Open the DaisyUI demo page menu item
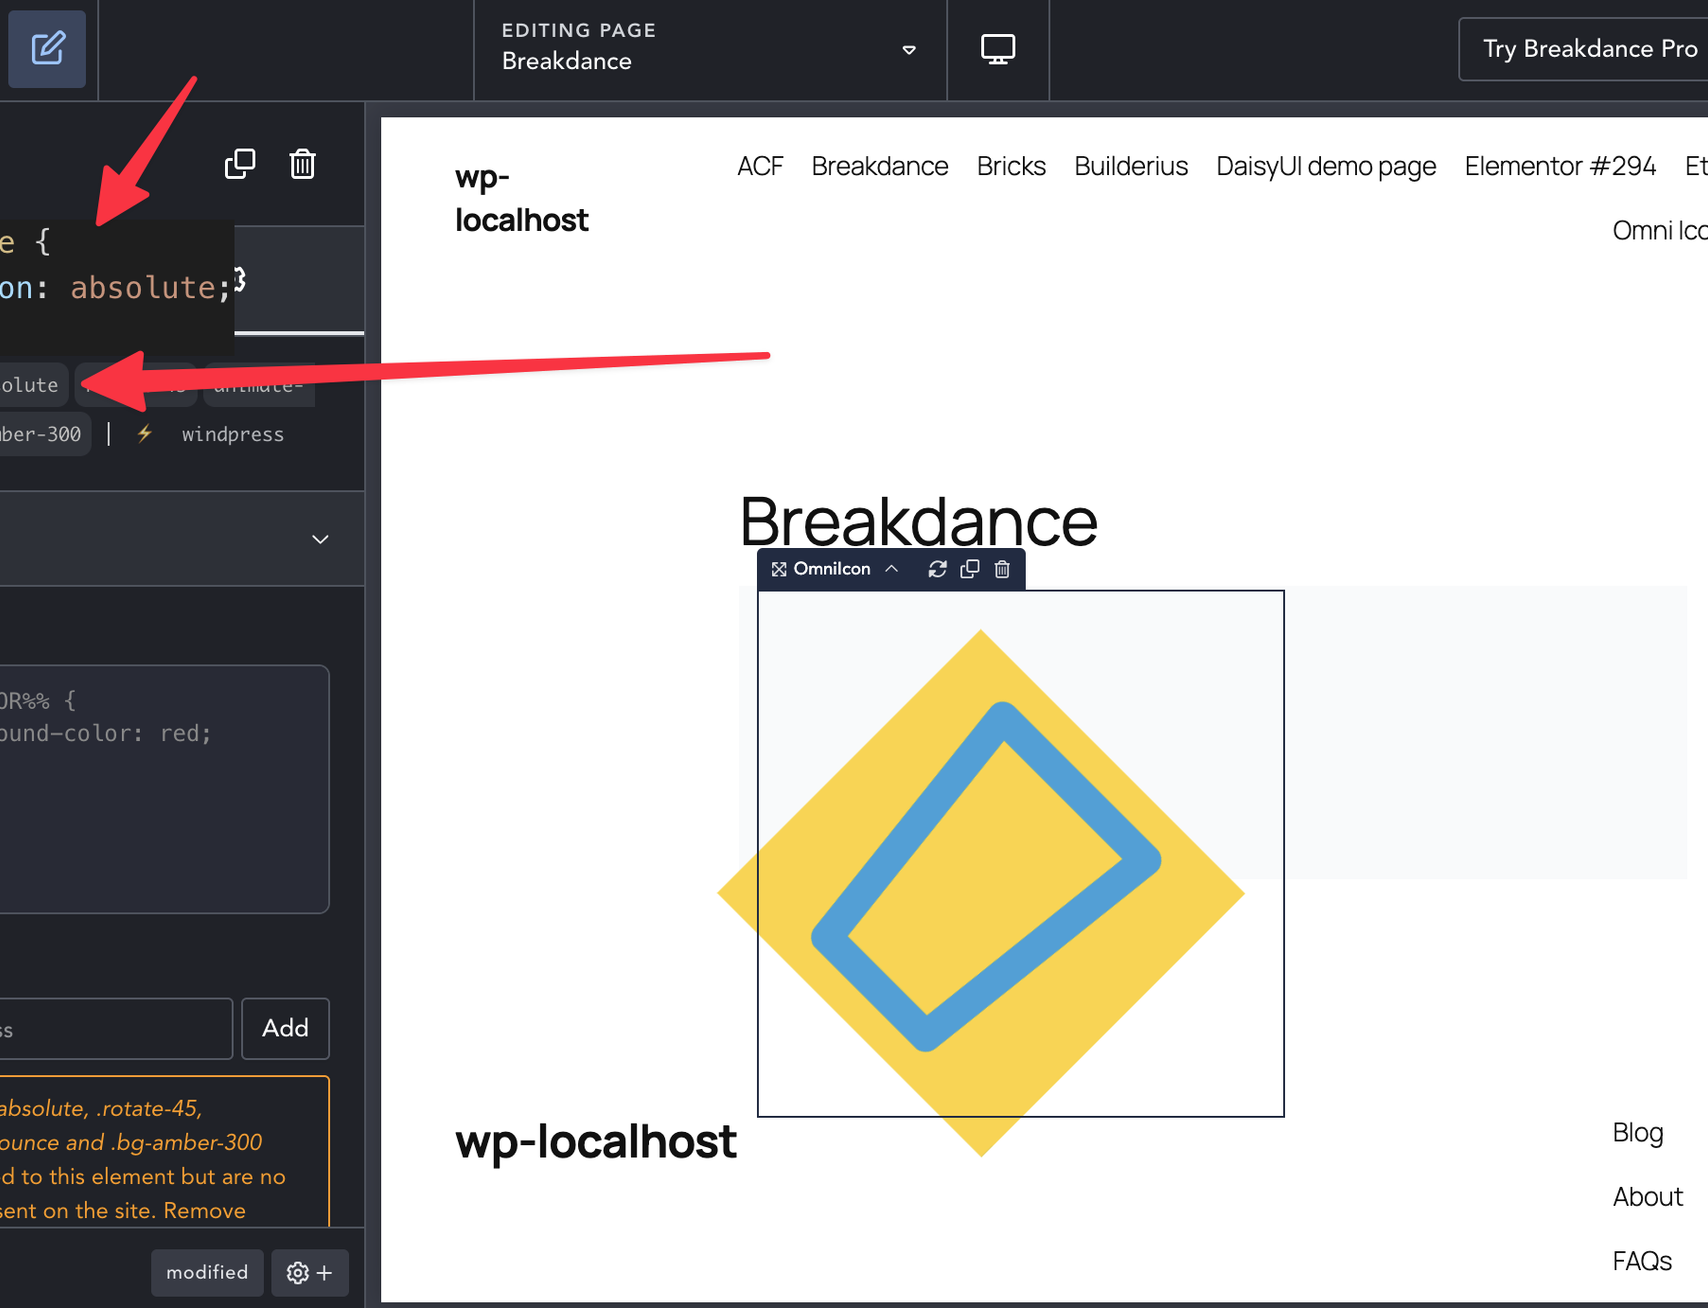The height and width of the screenshot is (1308, 1708). tap(1325, 166)
